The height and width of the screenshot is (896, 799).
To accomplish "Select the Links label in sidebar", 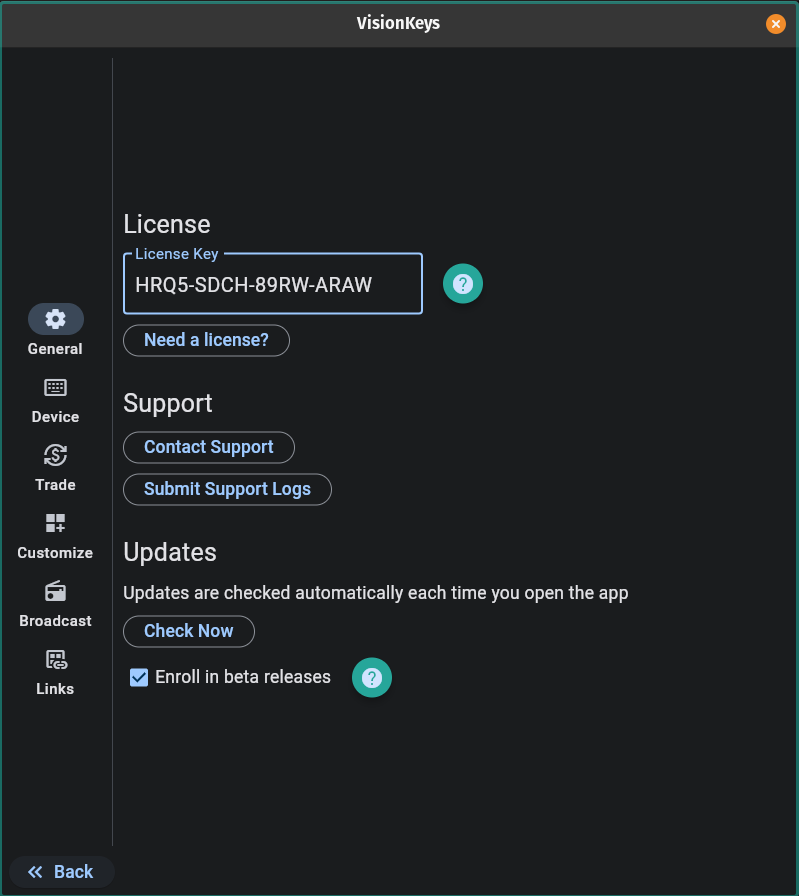I will 55,689.
